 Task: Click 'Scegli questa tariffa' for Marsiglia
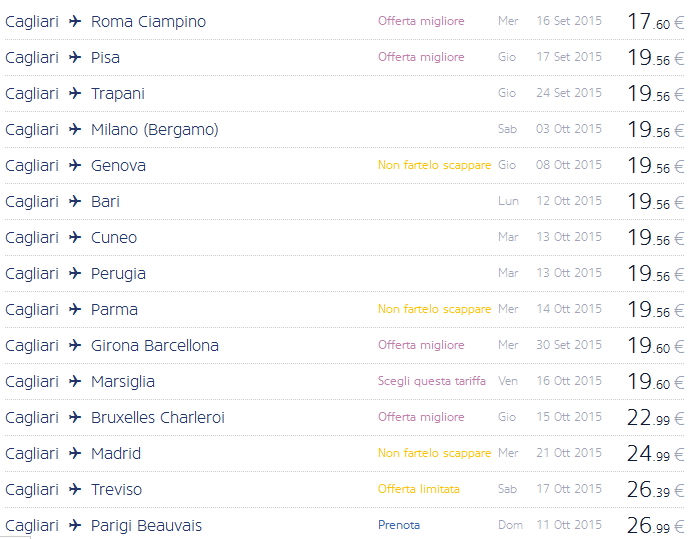tap(432, 381)
